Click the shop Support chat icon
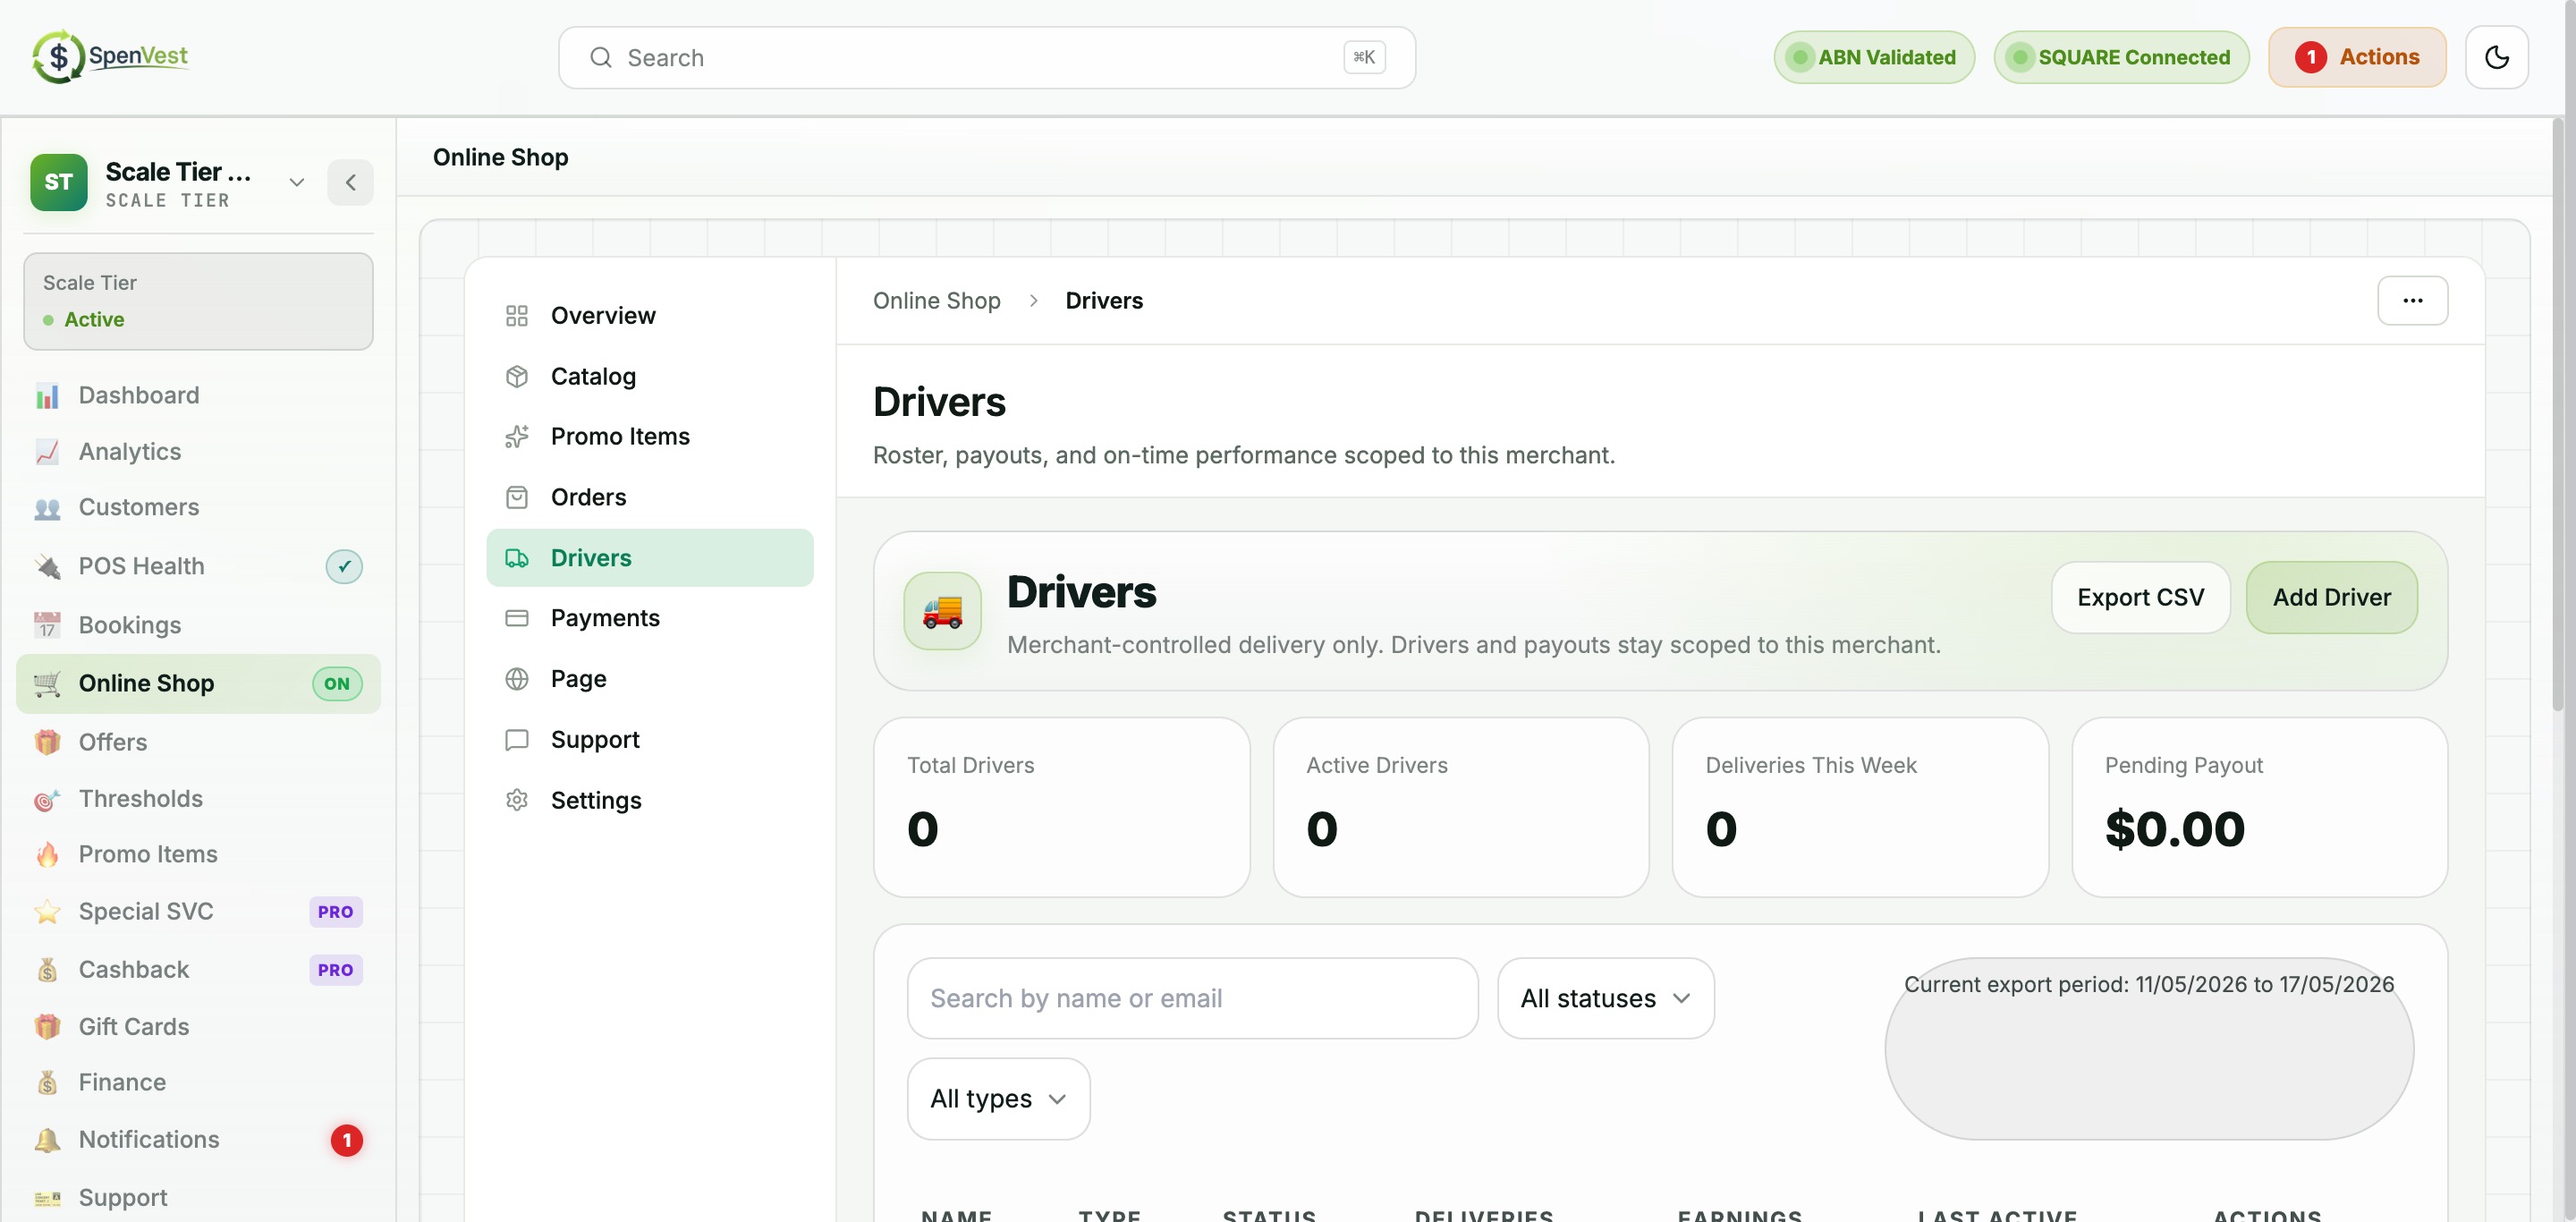This screenshot has height=1222, width=2576. [517, 740]
